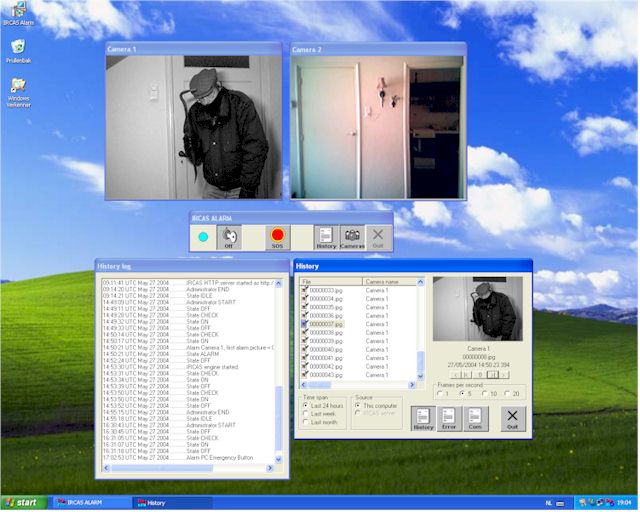Click History log window title bar
640x512 pixels.
tap(192, 266)
